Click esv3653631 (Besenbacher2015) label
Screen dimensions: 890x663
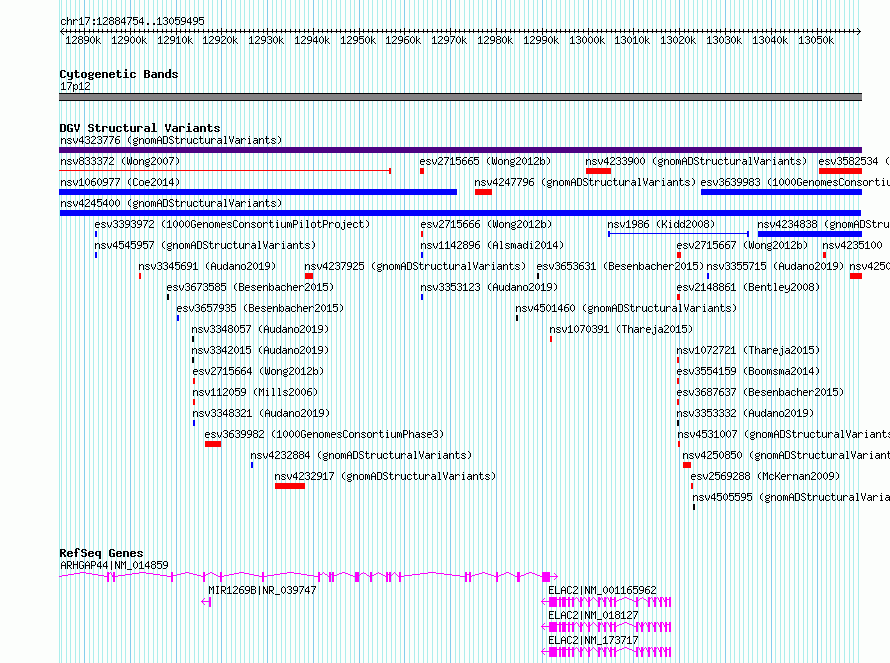point(620,266)
